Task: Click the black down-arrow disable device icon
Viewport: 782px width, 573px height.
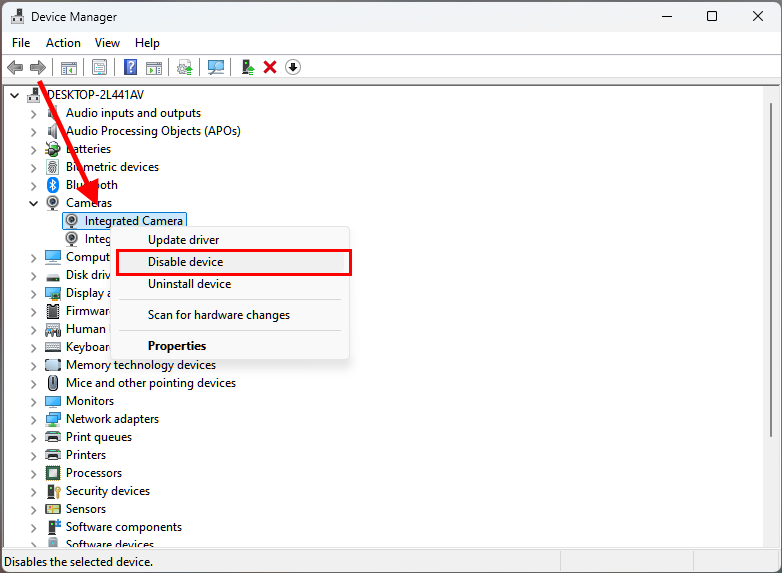Action: pyautogui.click(x=293, y=67)
